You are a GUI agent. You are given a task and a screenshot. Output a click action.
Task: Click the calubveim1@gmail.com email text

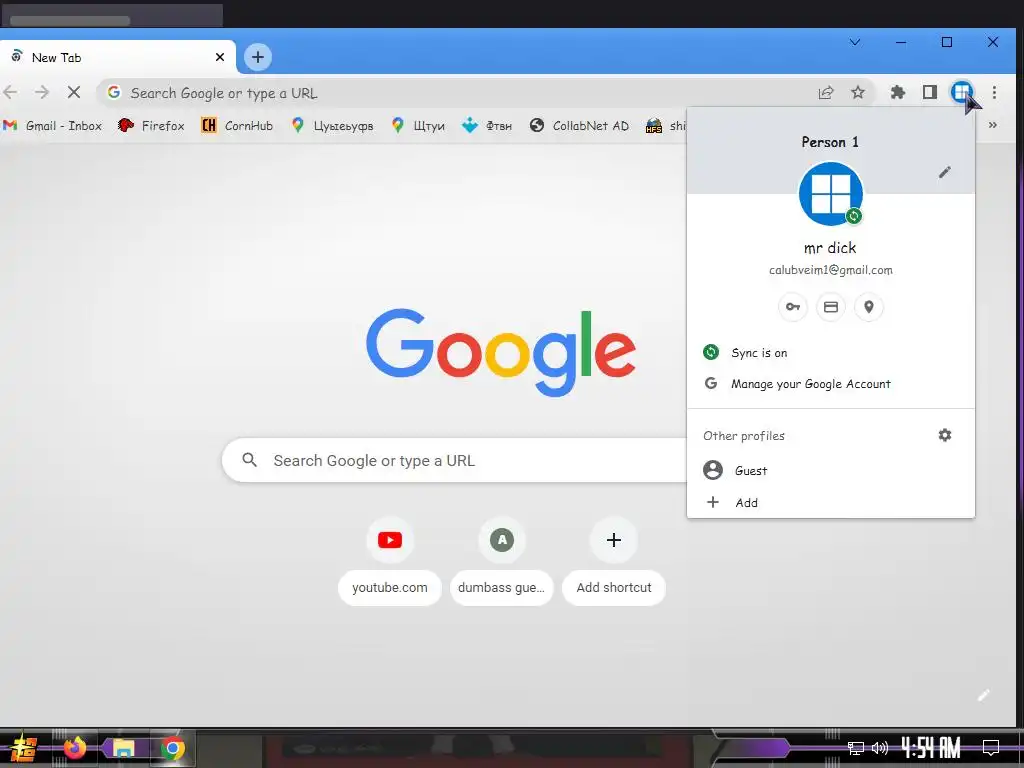pyautogui.click(x=831, y=270)
